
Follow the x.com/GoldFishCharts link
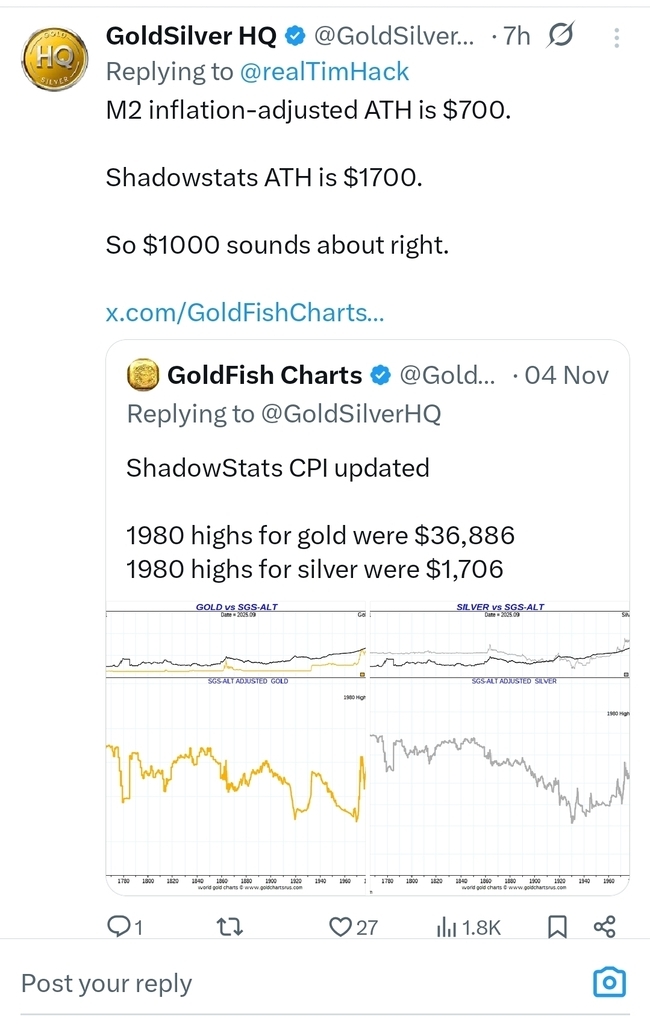pos(244,313)
